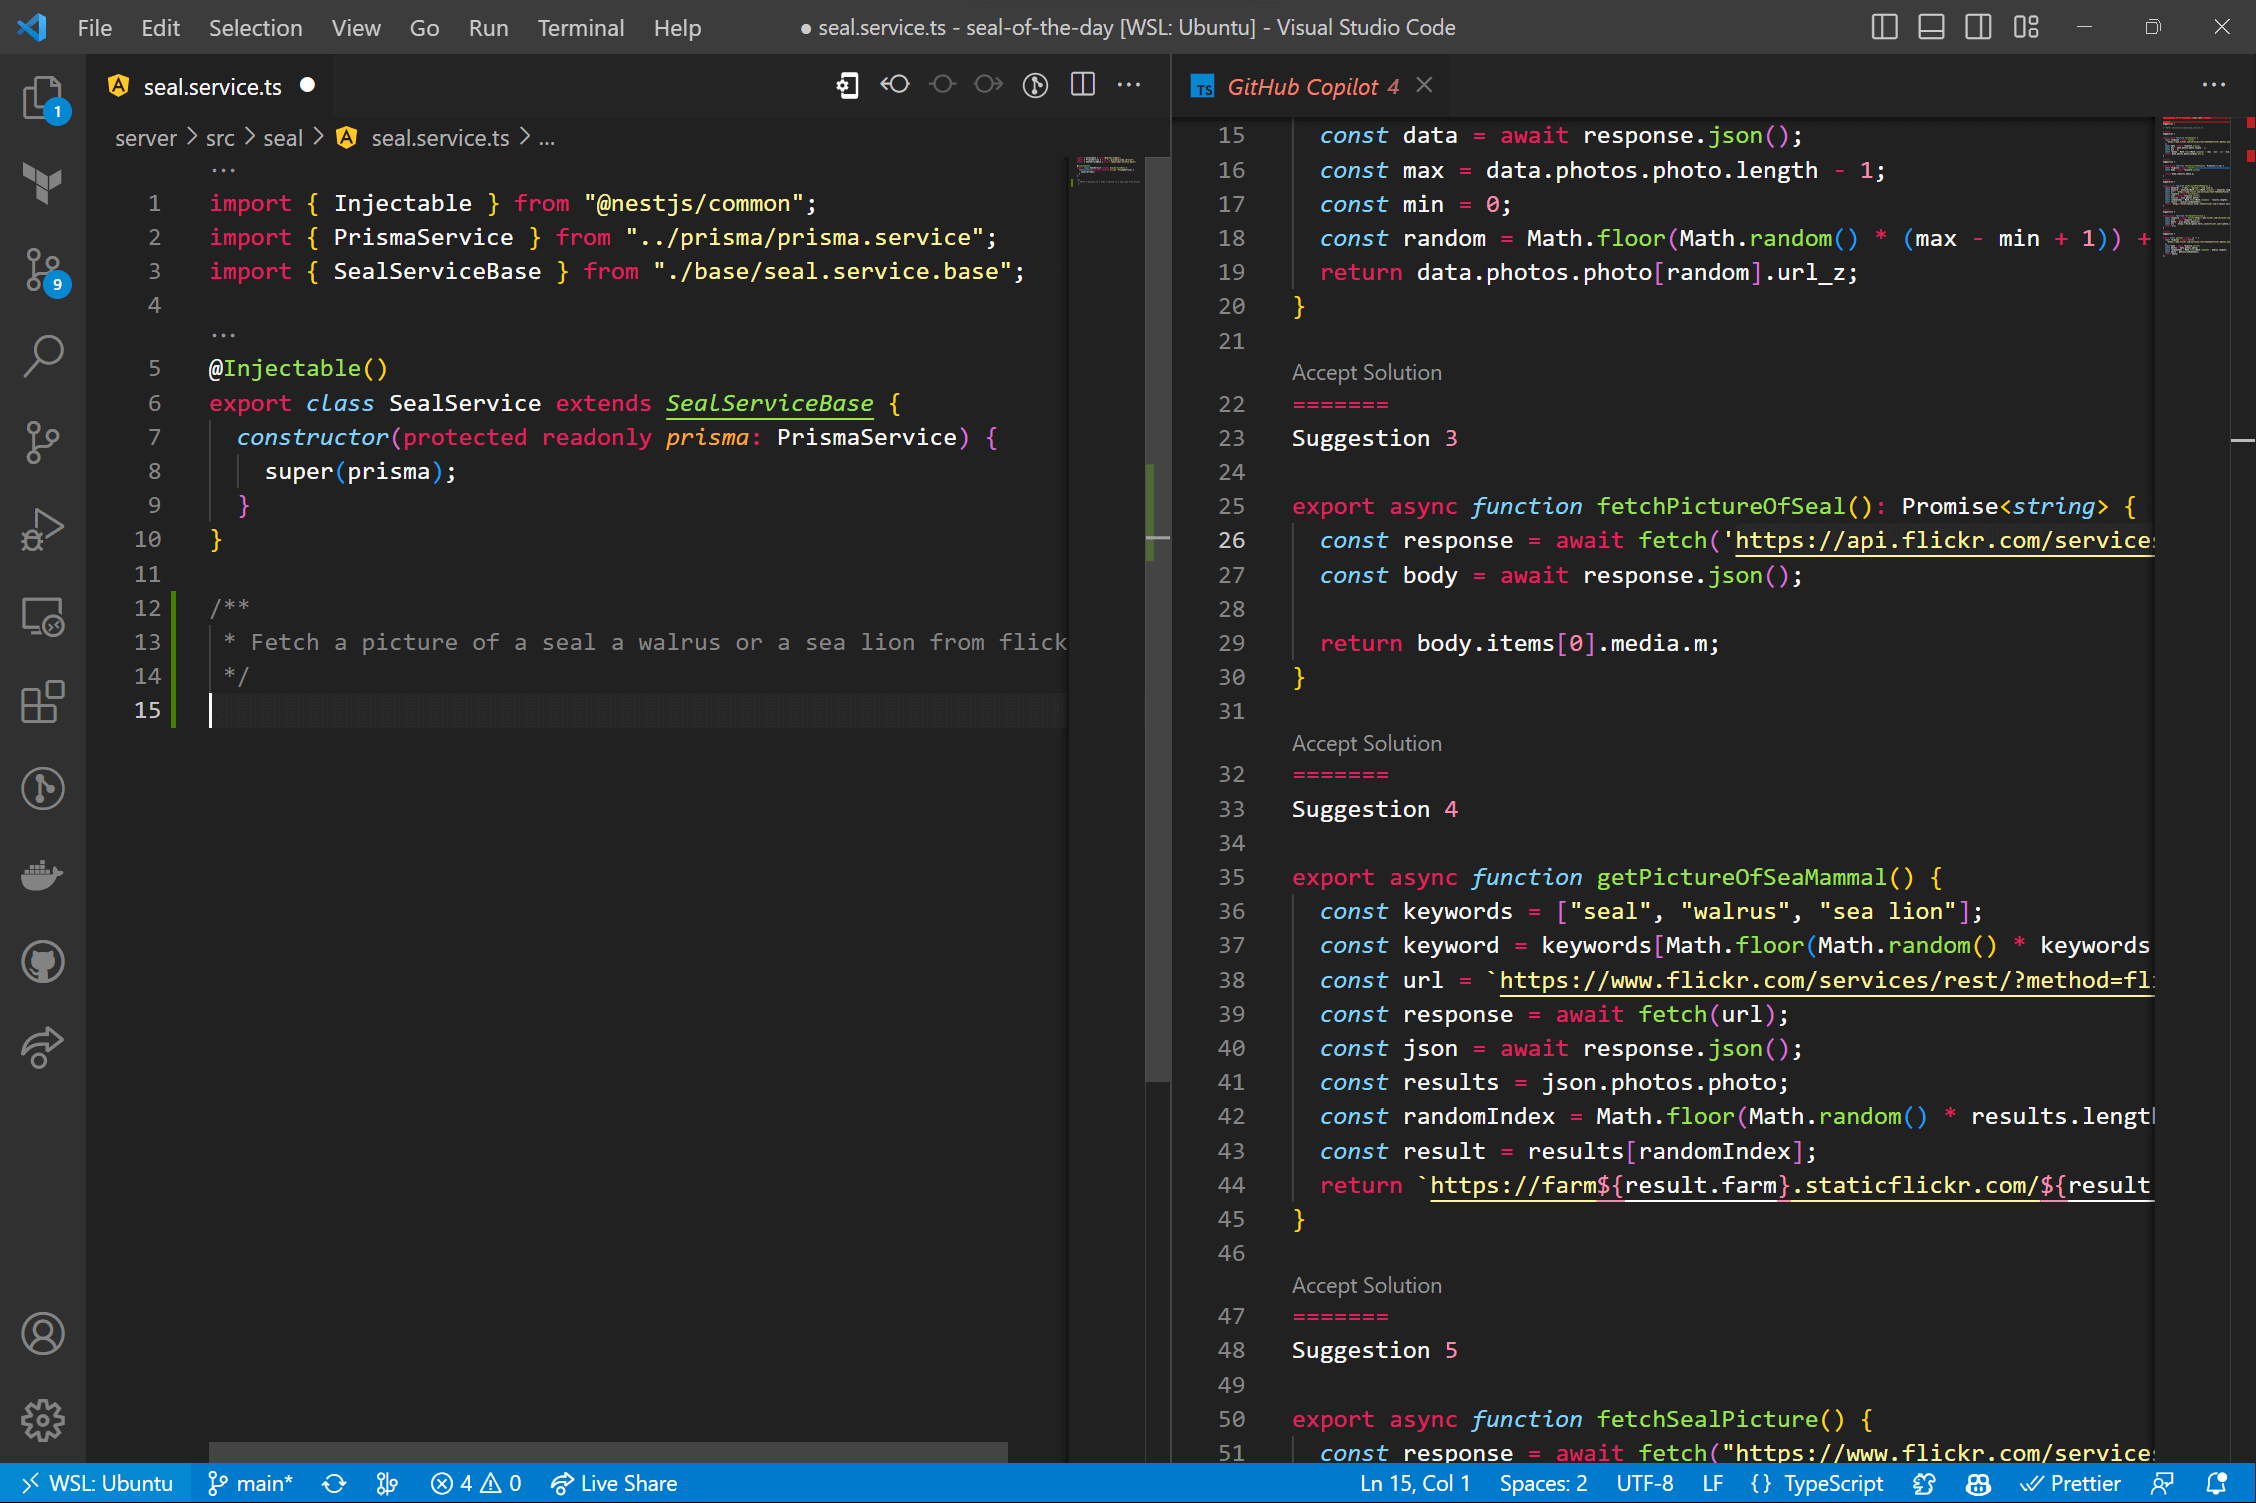Toggle Secondary Side Bar layout button
The image size is (2256, 1503).
pos(1978,27)
